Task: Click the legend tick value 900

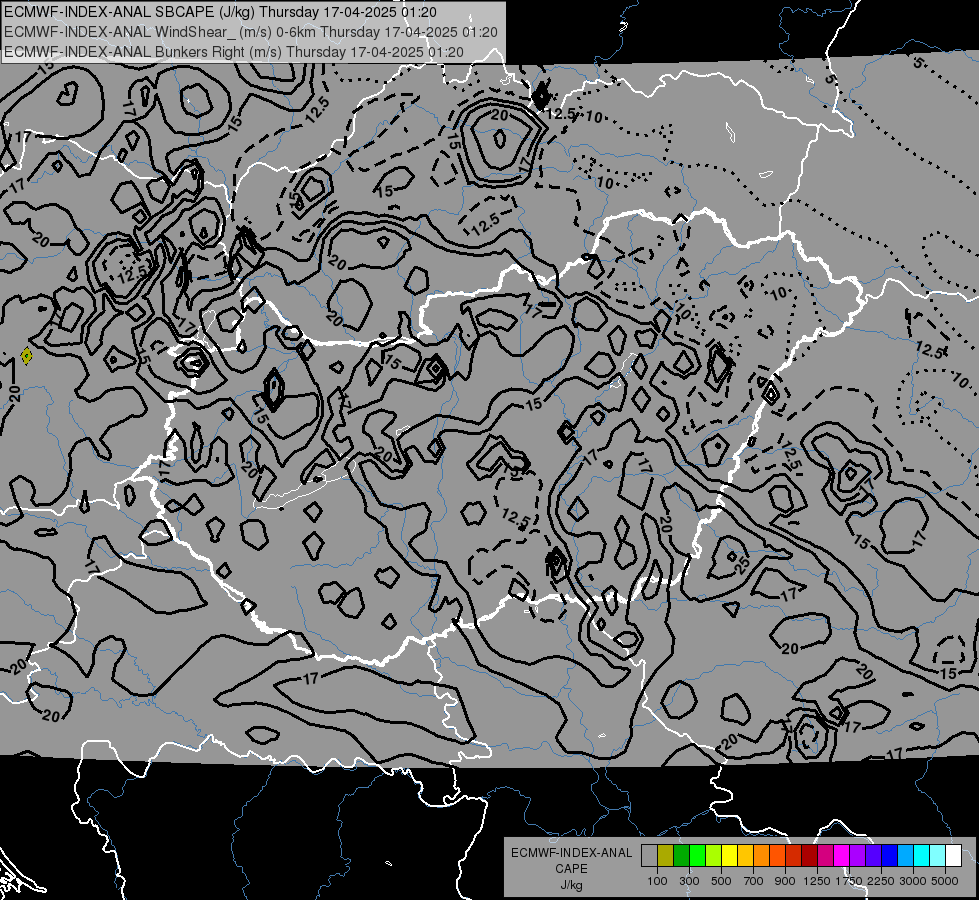Action: (785, 881)
